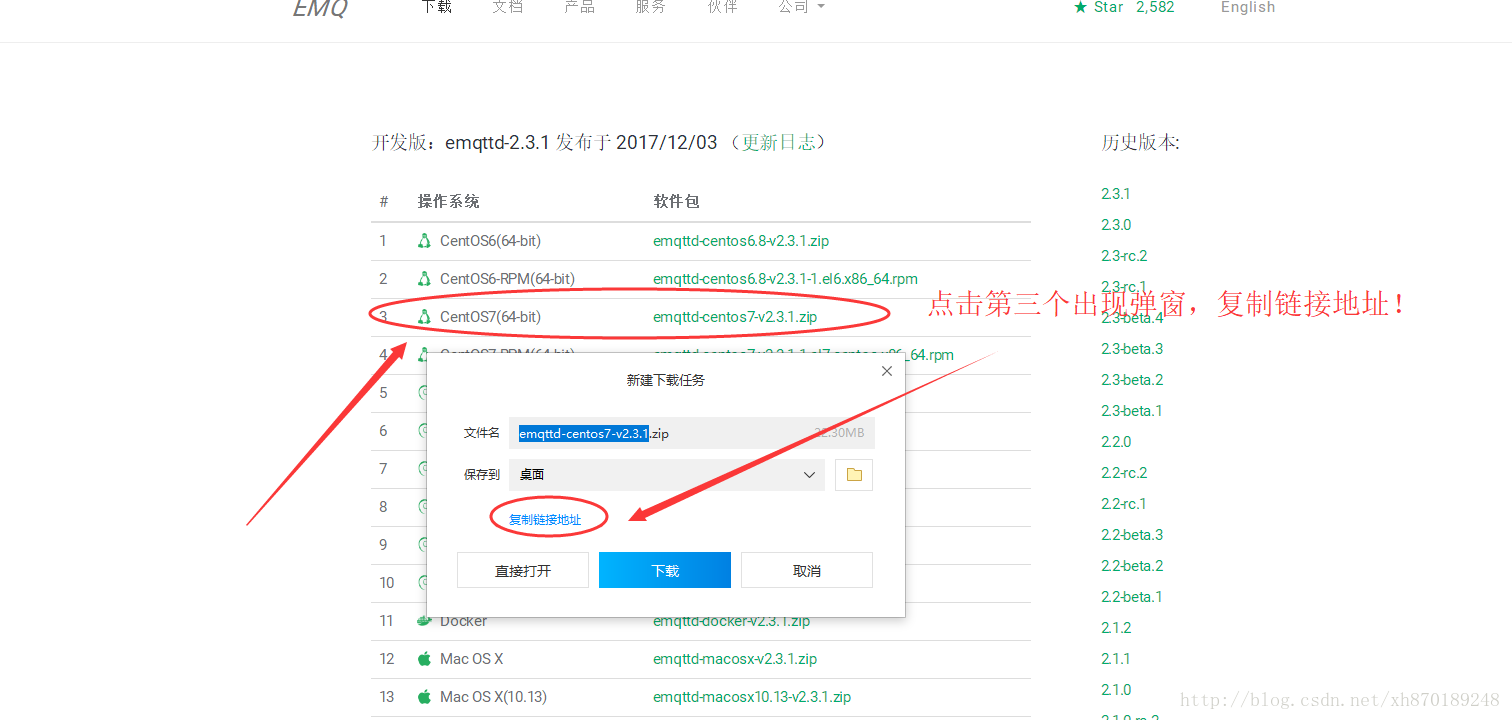
Task: Open the 产品 navigation item
Action: pos(579,7)
